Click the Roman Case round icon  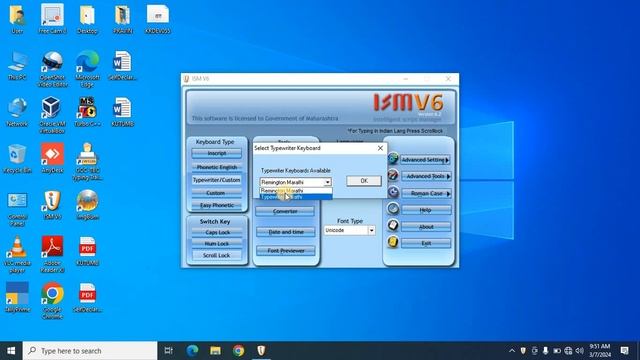click(393, 192)
